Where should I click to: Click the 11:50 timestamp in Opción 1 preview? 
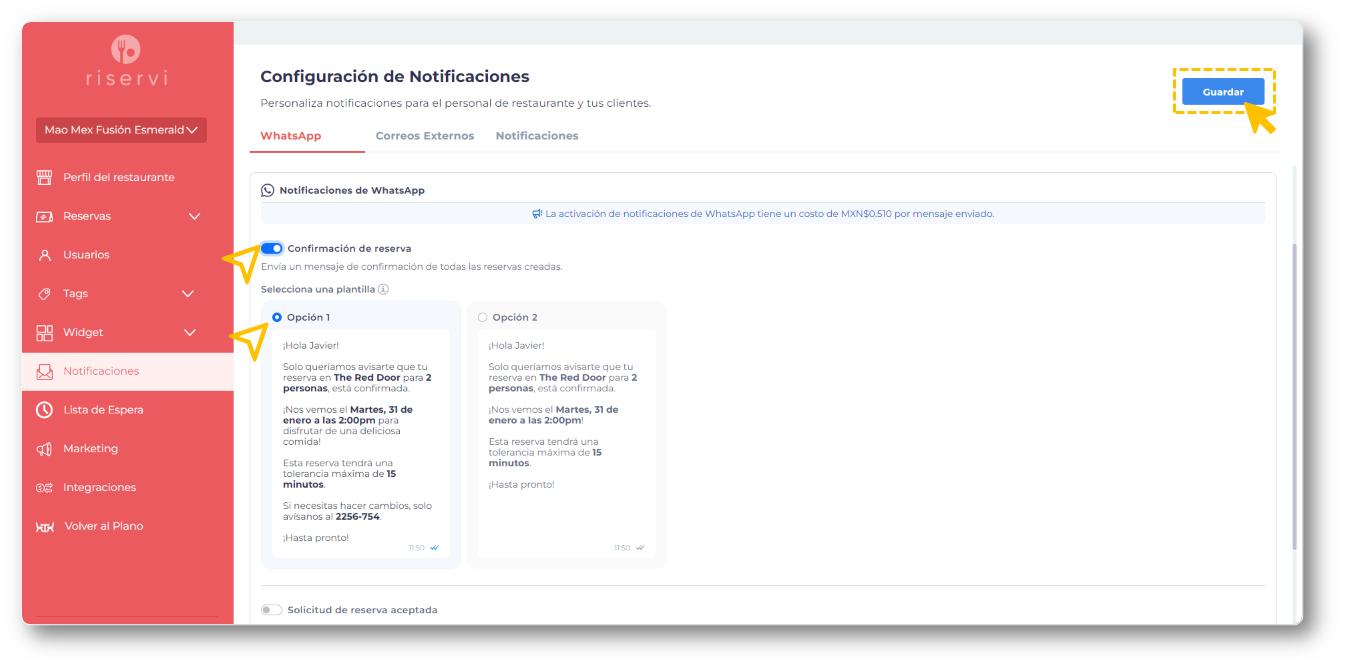[417, 548]
